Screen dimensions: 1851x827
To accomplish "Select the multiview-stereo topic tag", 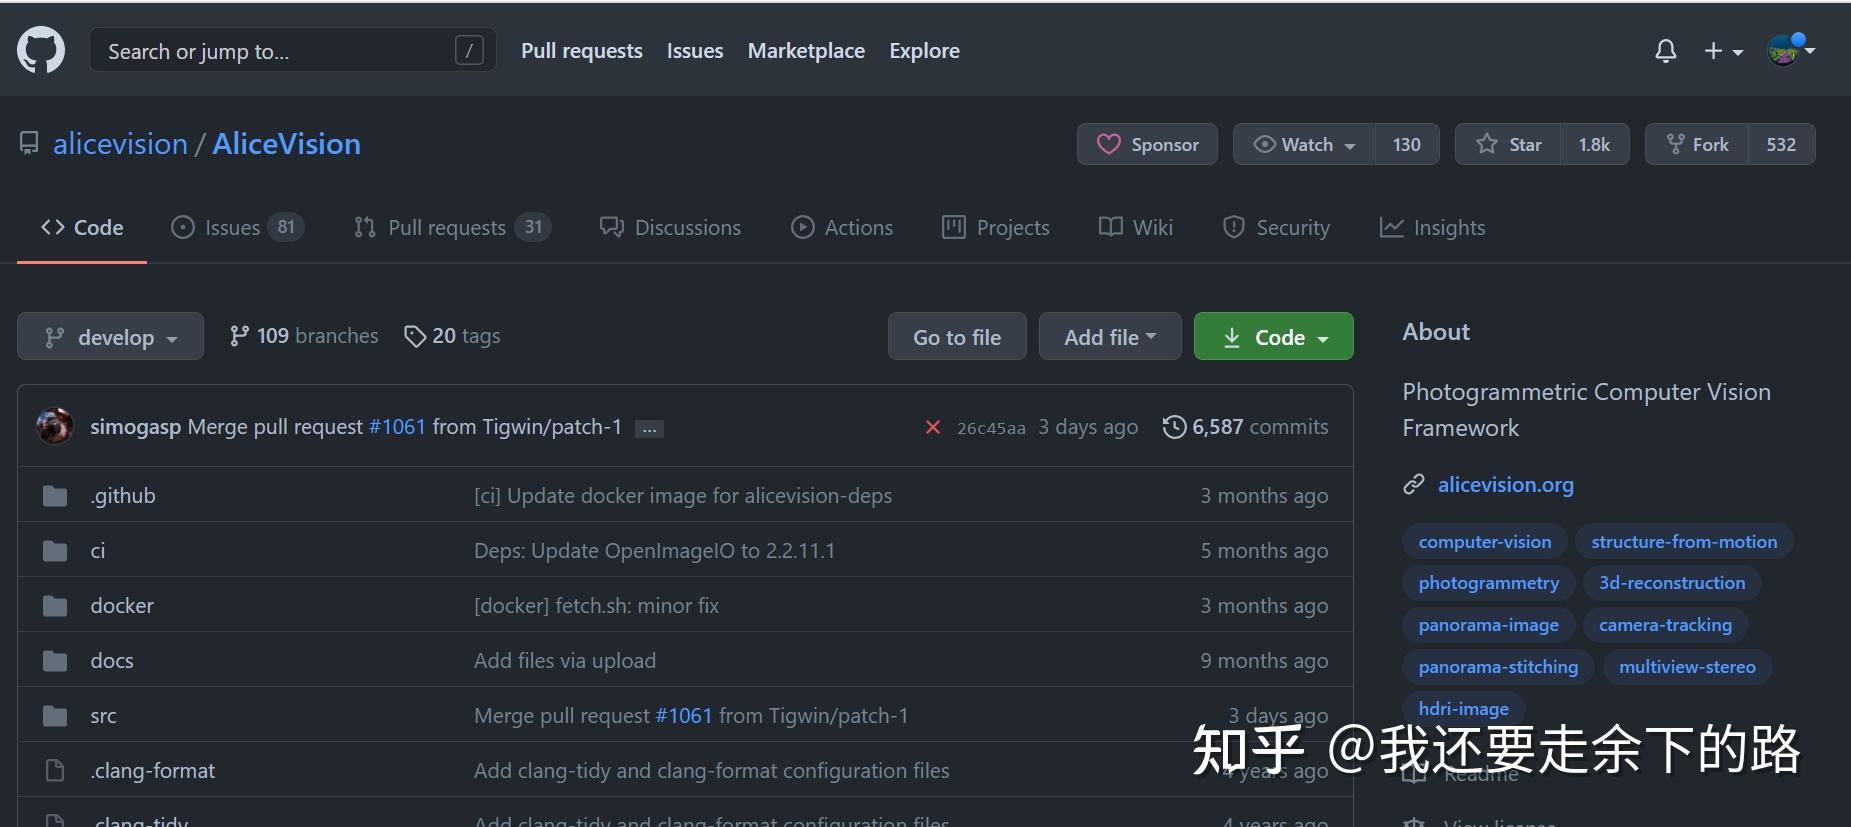I will click(1687, 666).
